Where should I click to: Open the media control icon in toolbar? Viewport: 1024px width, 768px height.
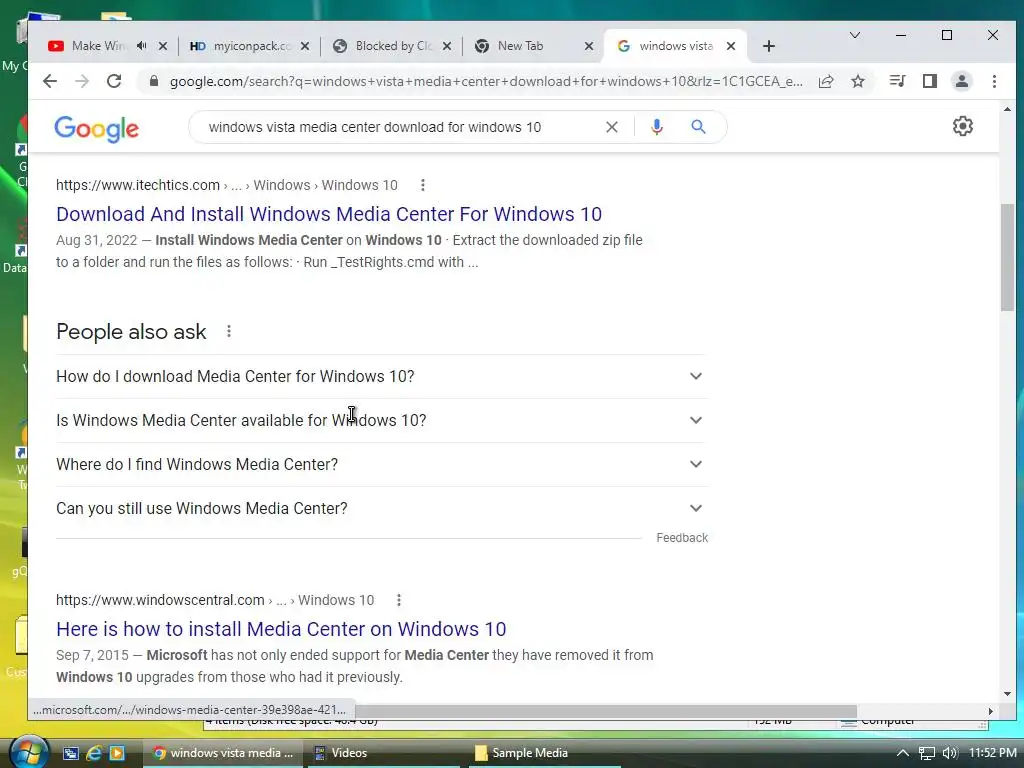tap(897, 81)
